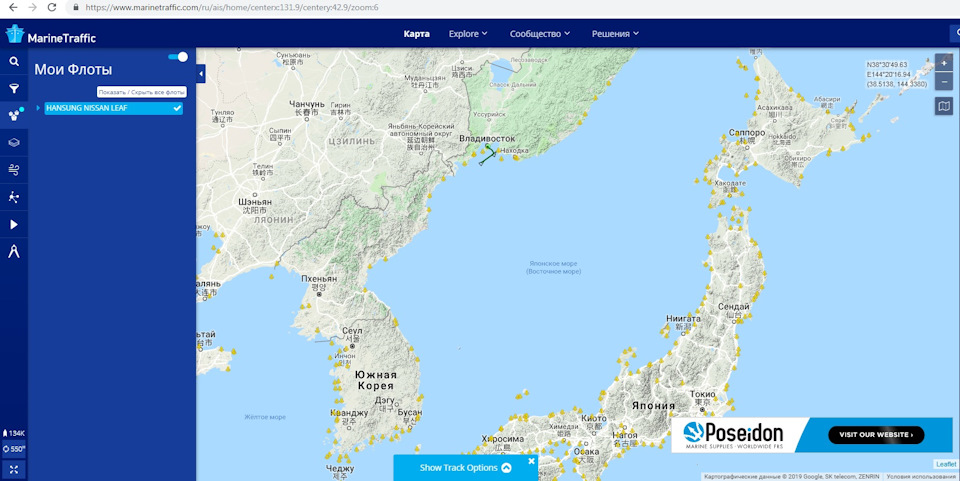The image size is (960, 481).
Task: Click the Токио city label on map
Action: [x=702, y=394]
